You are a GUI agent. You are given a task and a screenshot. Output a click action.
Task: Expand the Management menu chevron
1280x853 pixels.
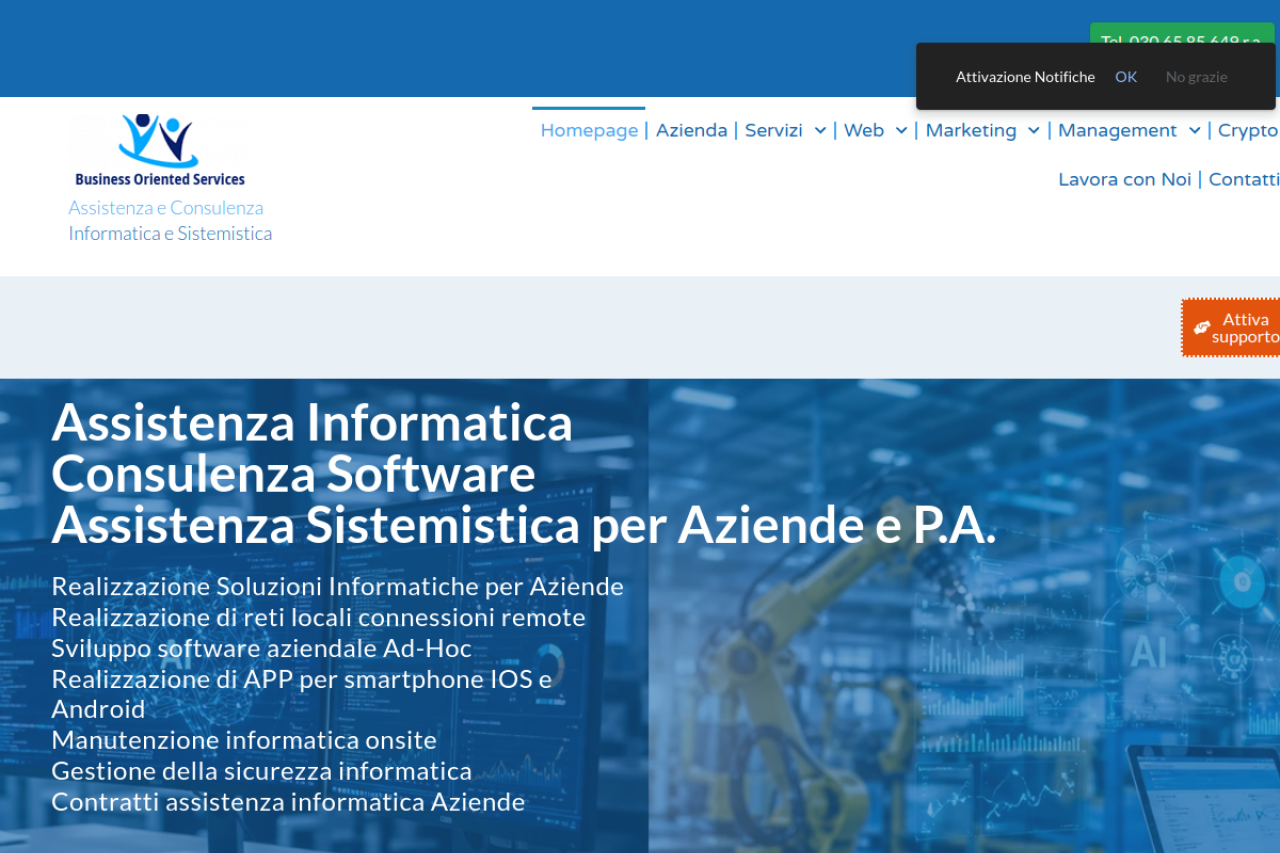click(x=1194, y=131)
